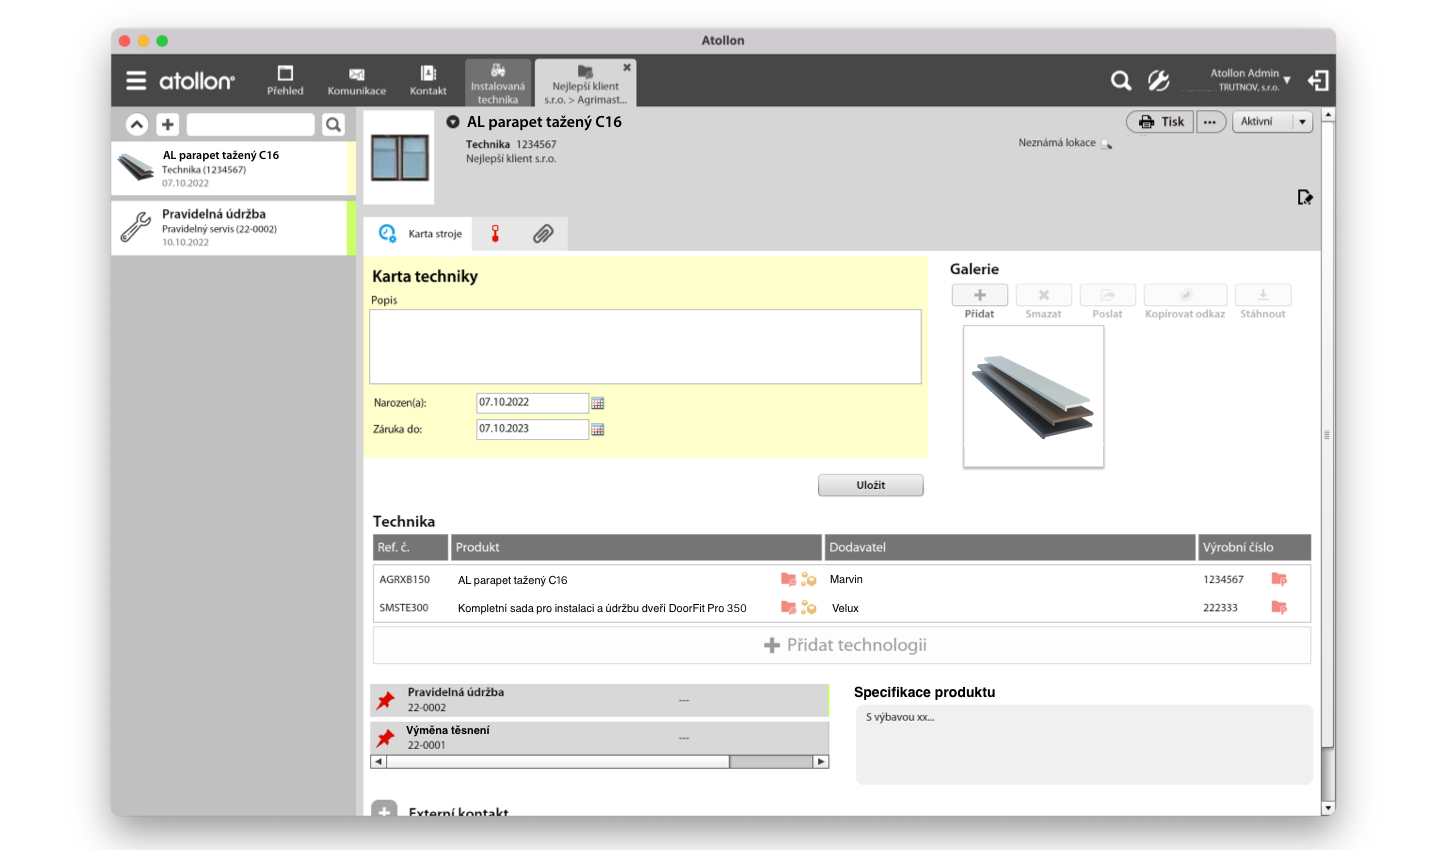Open the paperclip attachments tab

[x=543, y=234]
